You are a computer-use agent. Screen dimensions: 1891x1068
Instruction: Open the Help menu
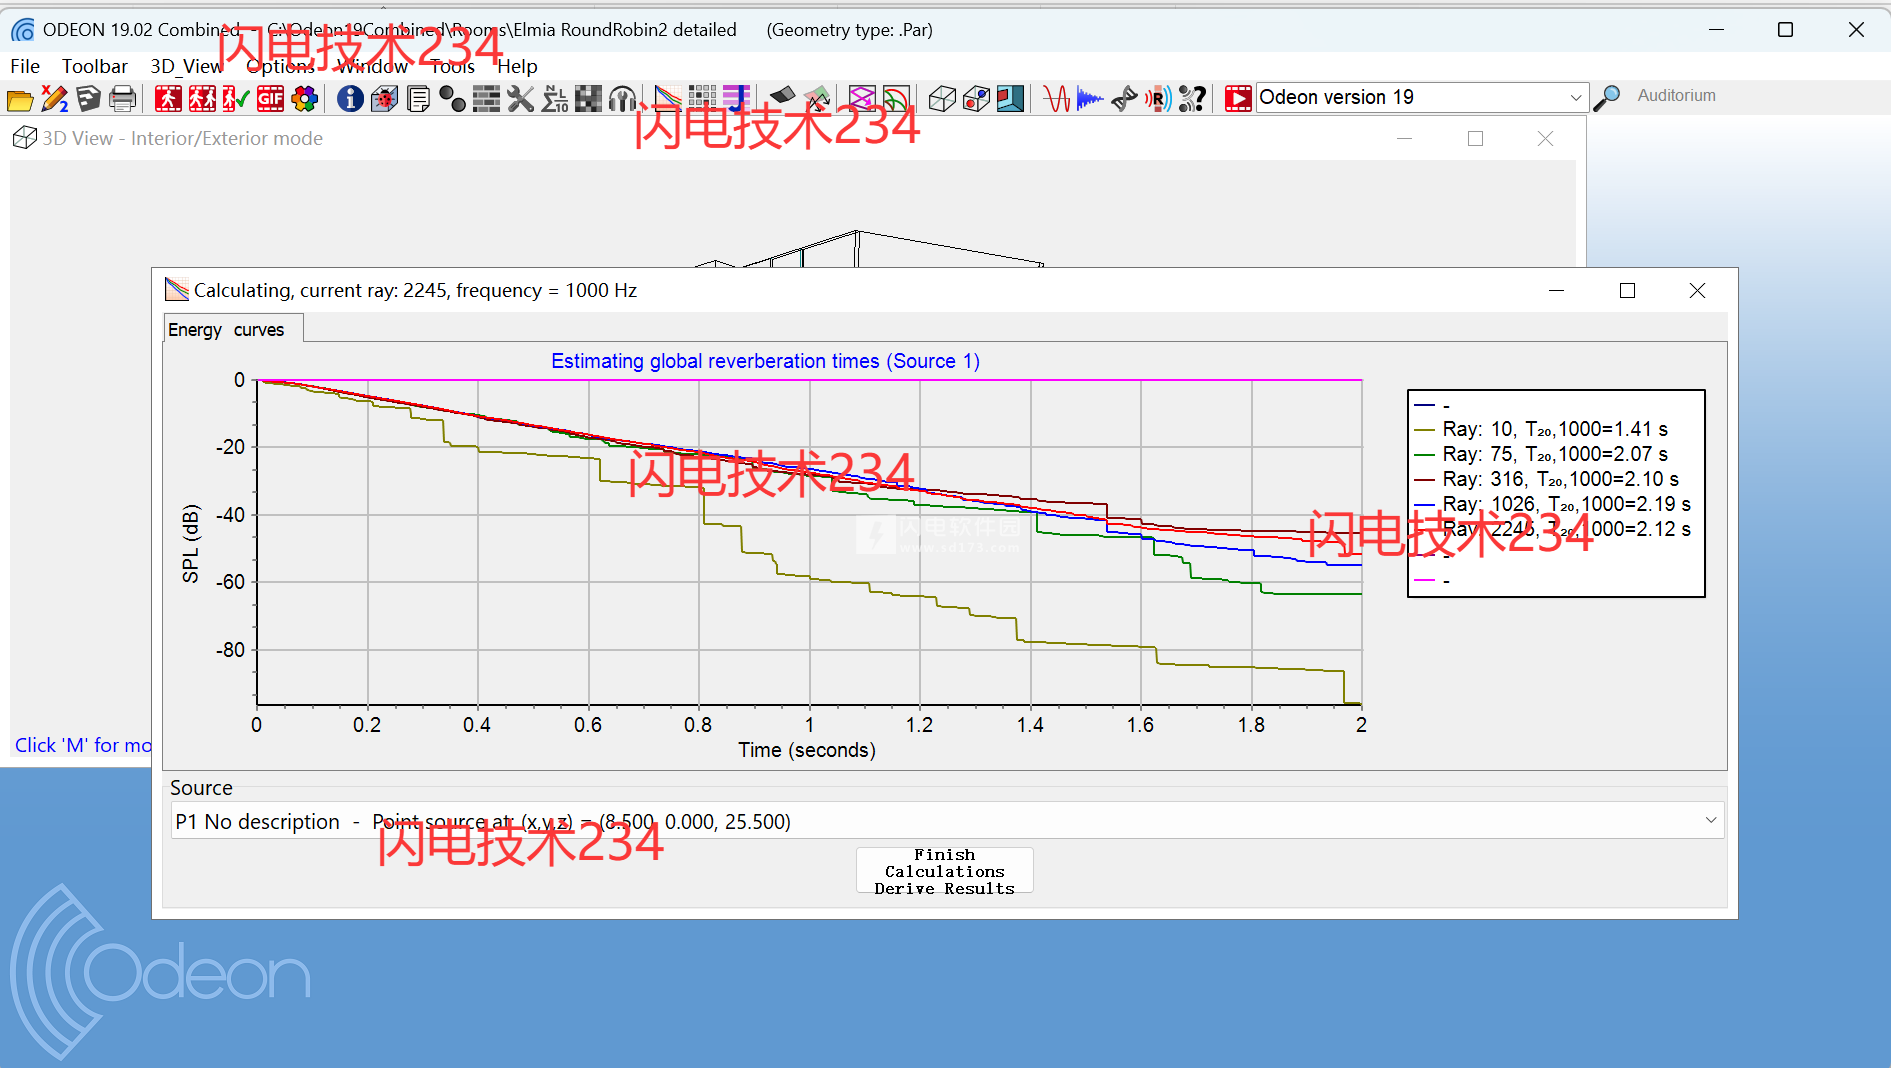(x=517, y=66)
